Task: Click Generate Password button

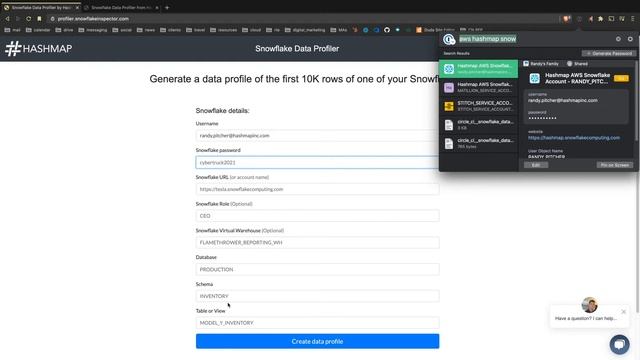Action: click(x=609, y=53)
